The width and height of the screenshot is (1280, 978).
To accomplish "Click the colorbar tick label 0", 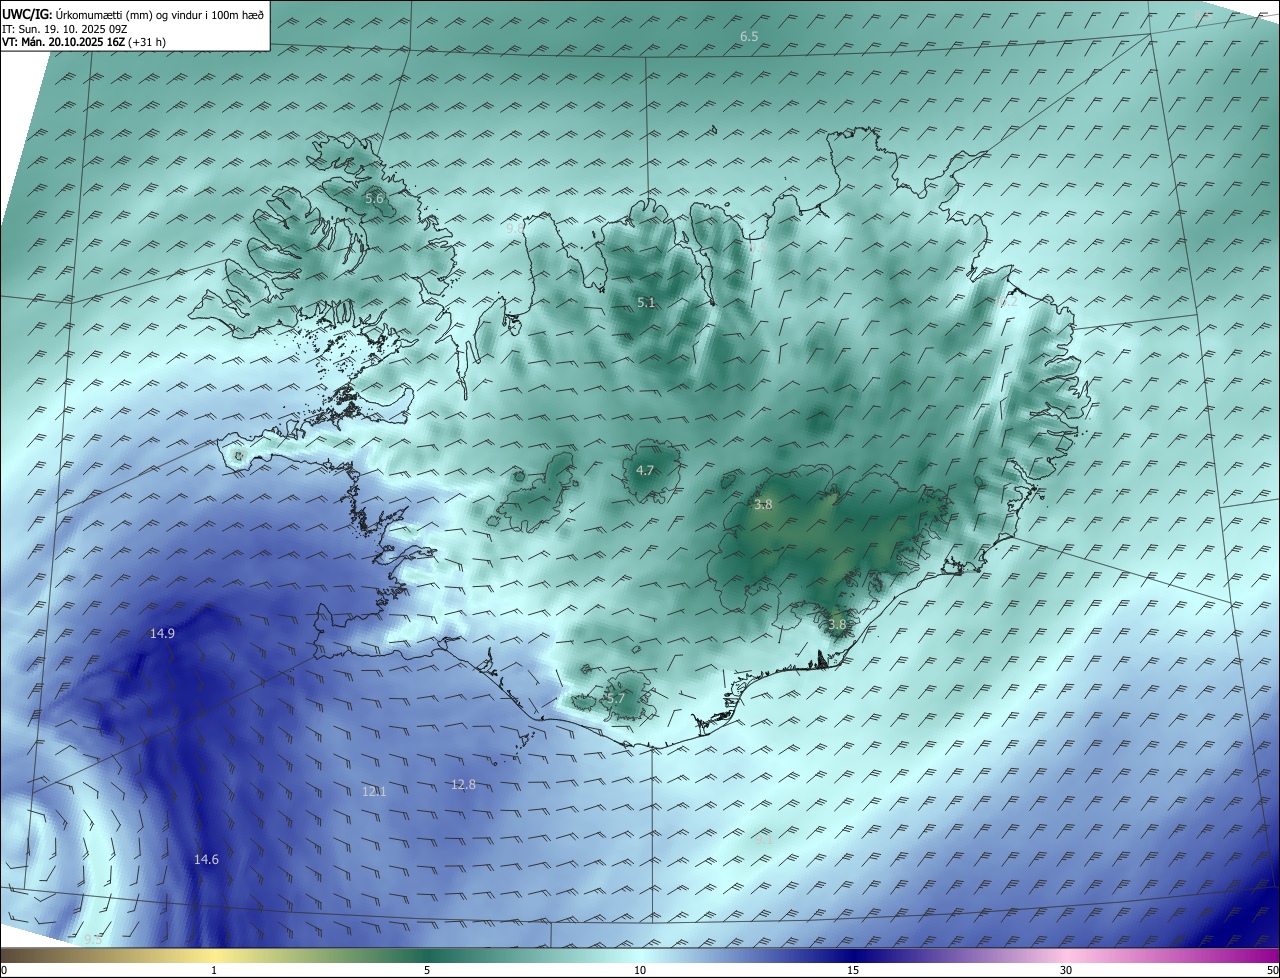I will (x=4, y=970).
